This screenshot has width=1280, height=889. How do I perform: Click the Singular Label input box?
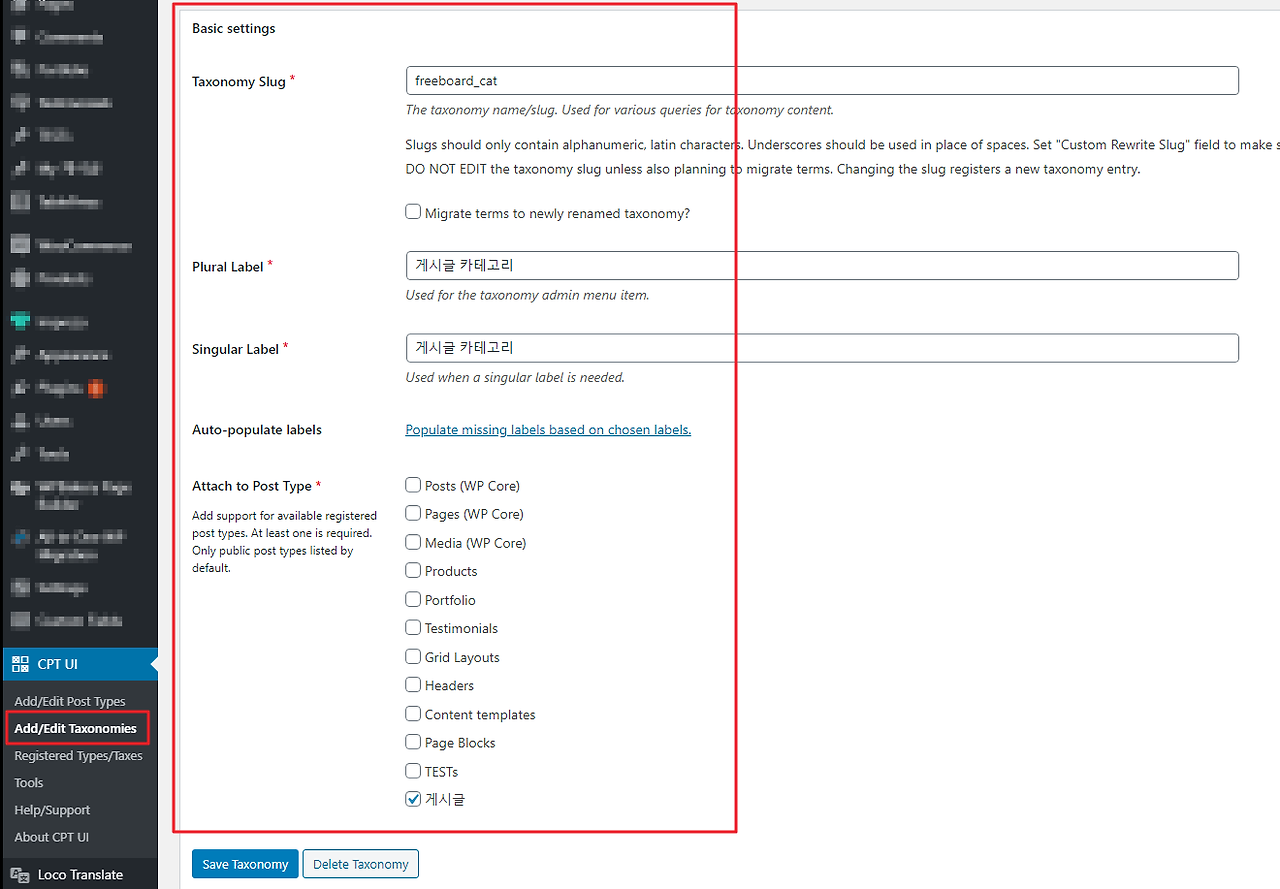click(x=822, y=348)
